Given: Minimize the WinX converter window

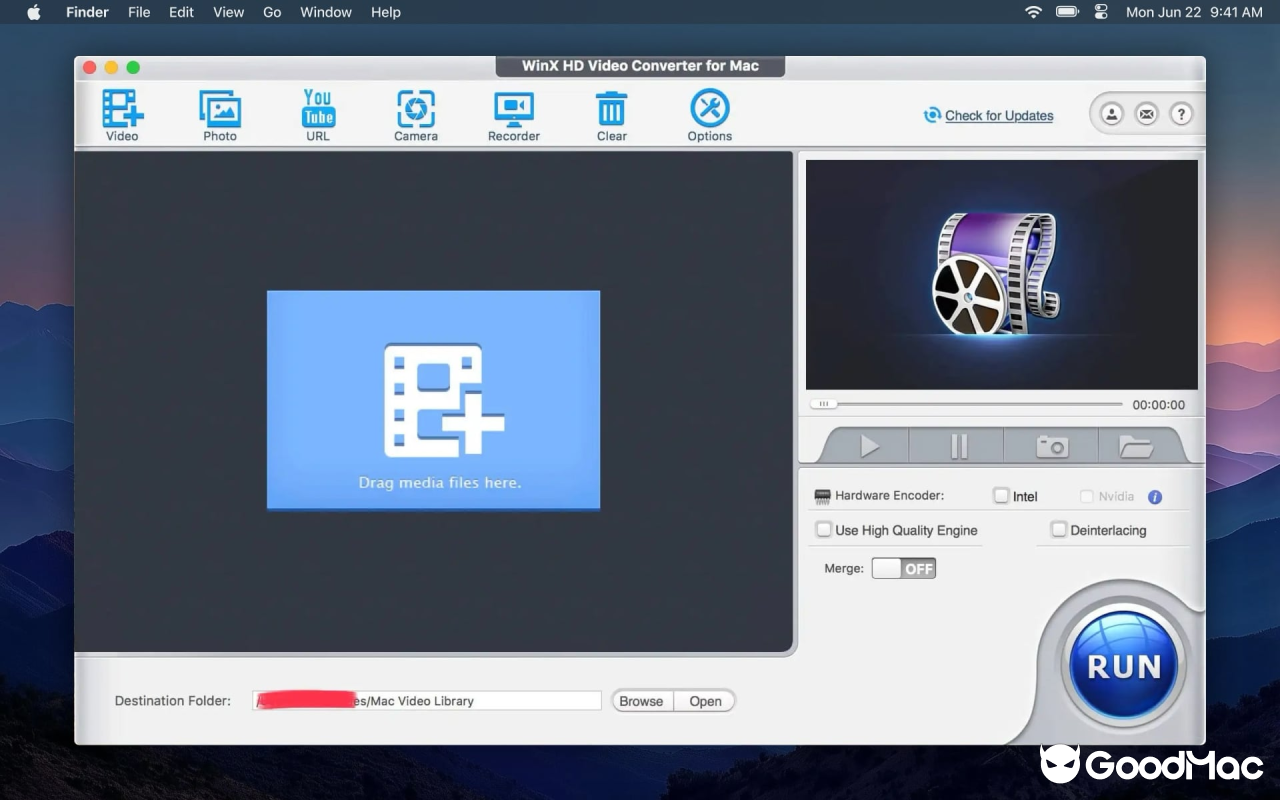Looking at the screenshot, I should pyautogui.click(x=111, y=67).
